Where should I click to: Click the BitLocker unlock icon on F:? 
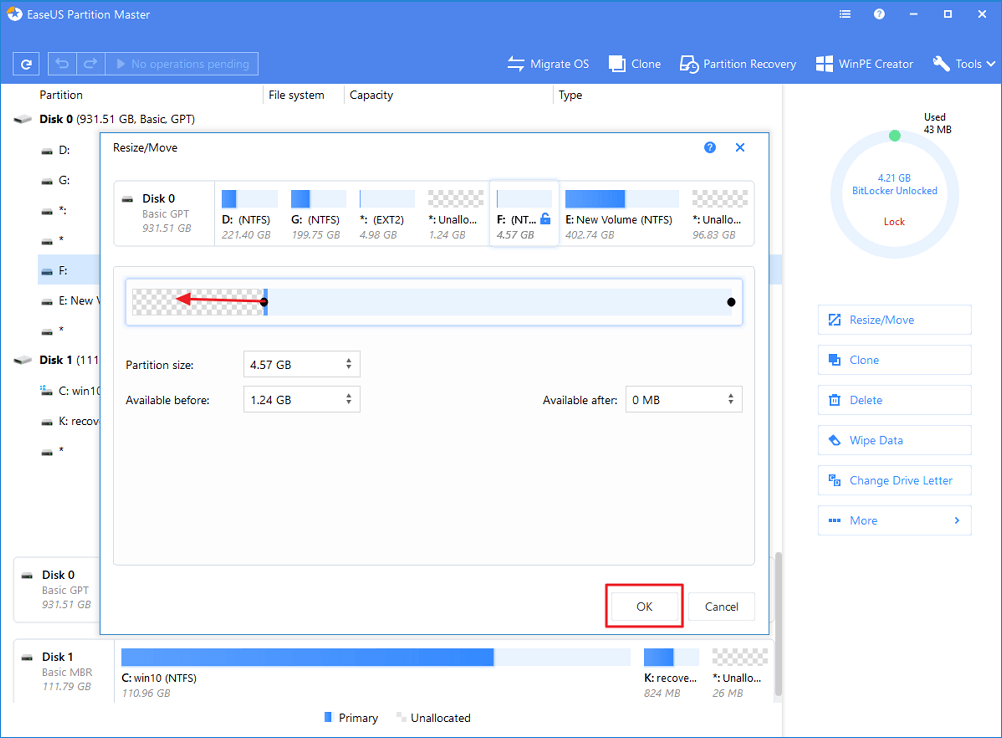tap(545, 219)
